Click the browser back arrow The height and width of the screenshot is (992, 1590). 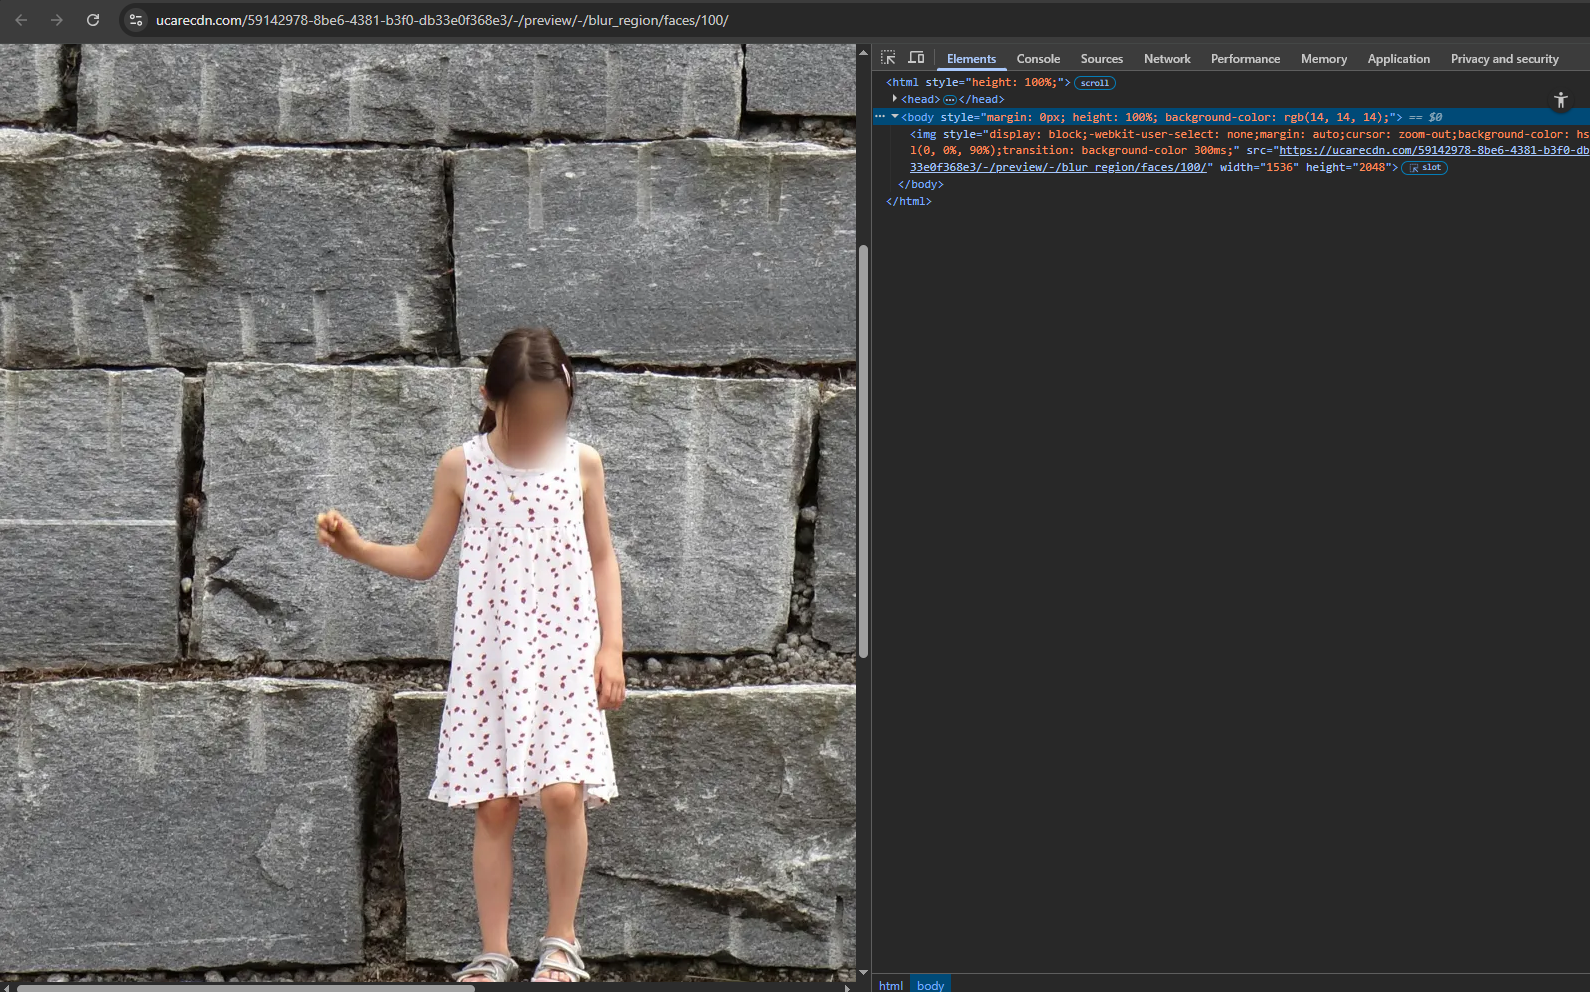point(21,20)
